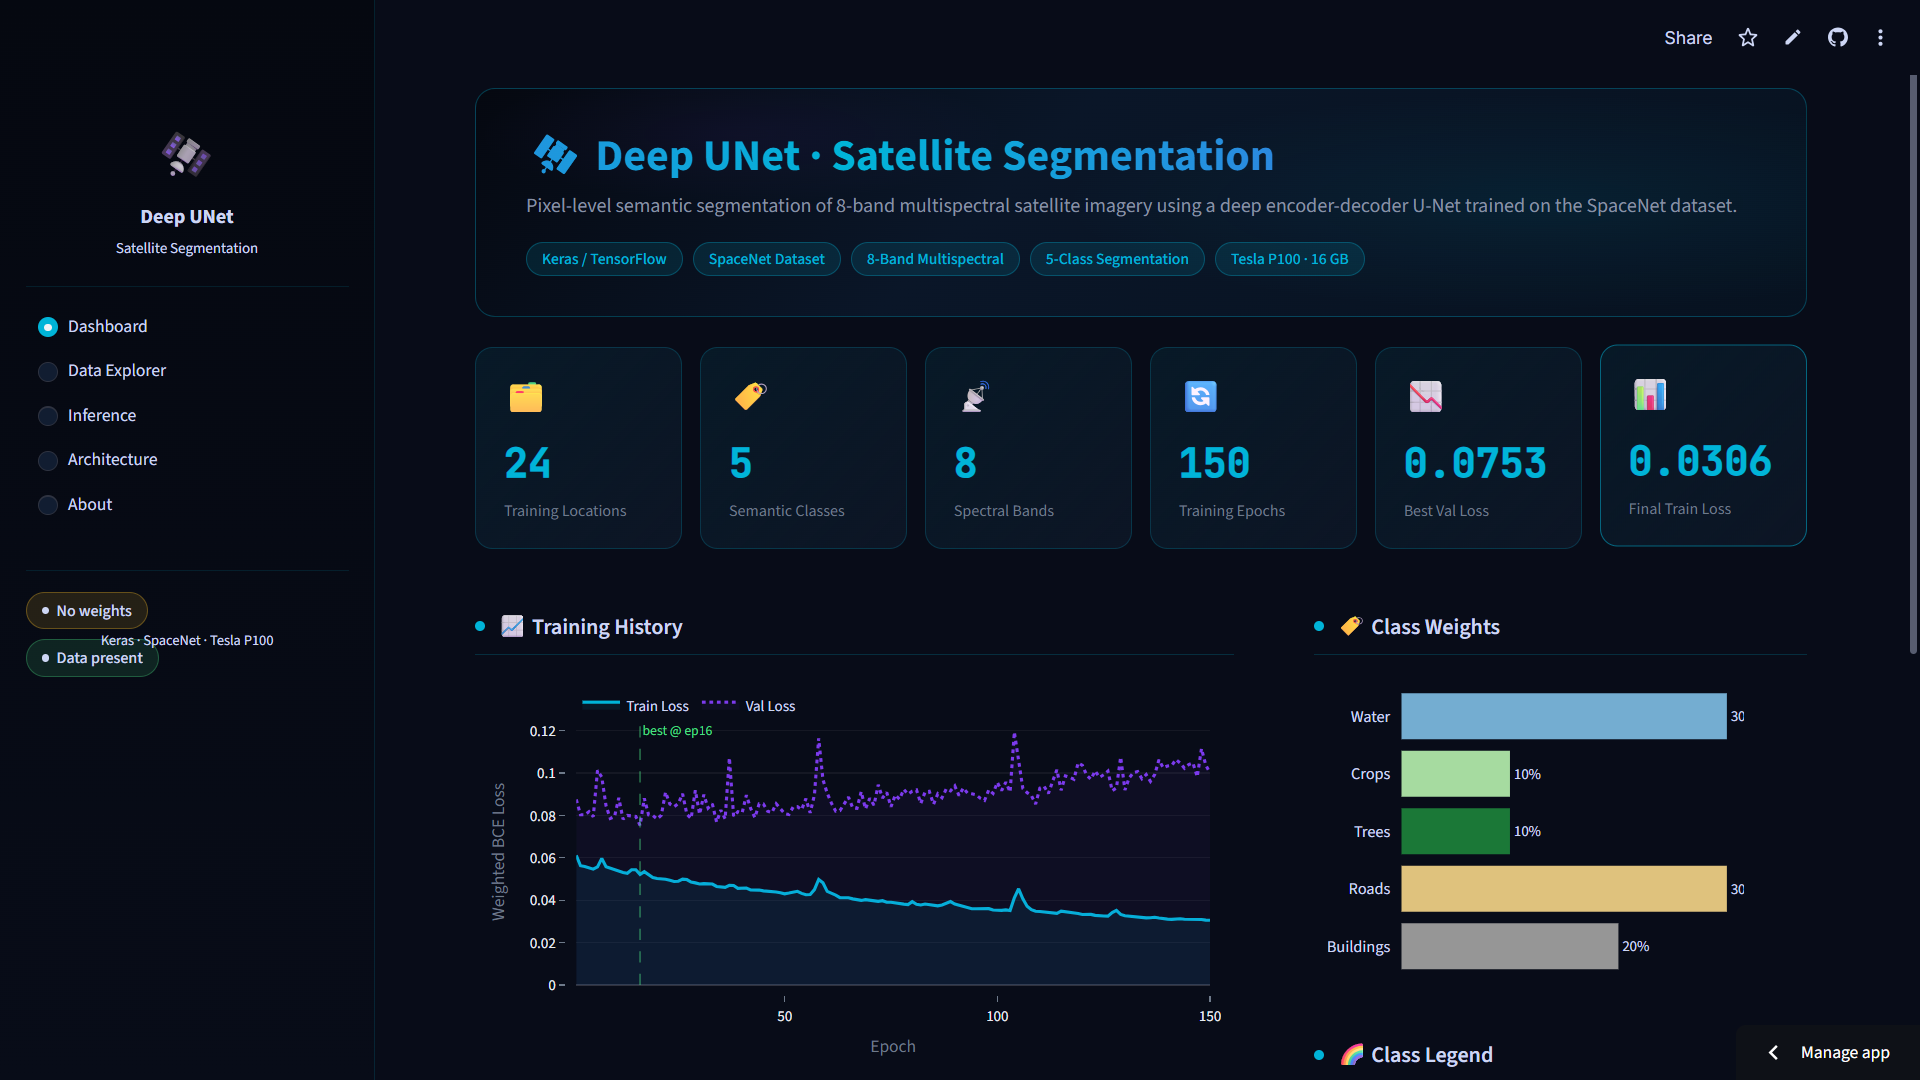Click the Buildings 20% weight label
This screenshot has width=1920, height=1080.
point(1636,946)
